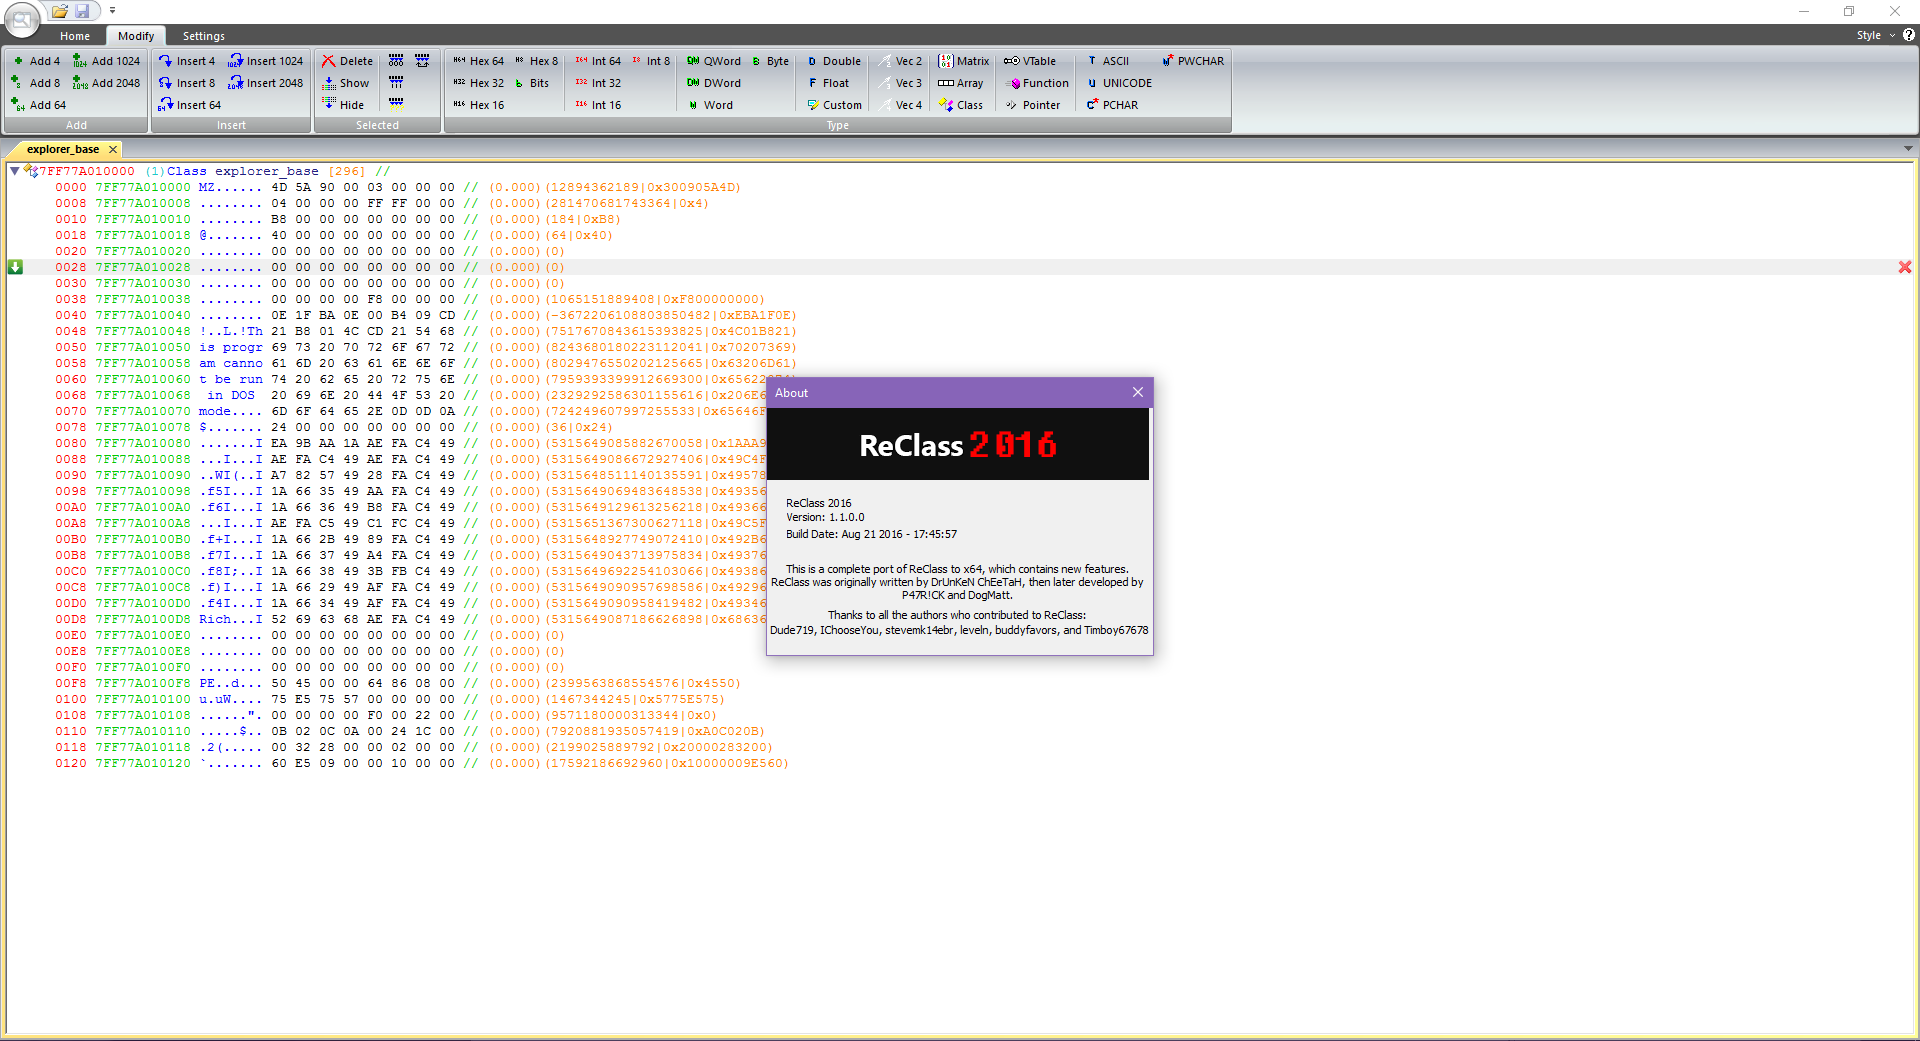Switch to the Home ribbon tab
Image resolution: width=1920 pixels, height=1041 pixels.
[x=75, y=36]
